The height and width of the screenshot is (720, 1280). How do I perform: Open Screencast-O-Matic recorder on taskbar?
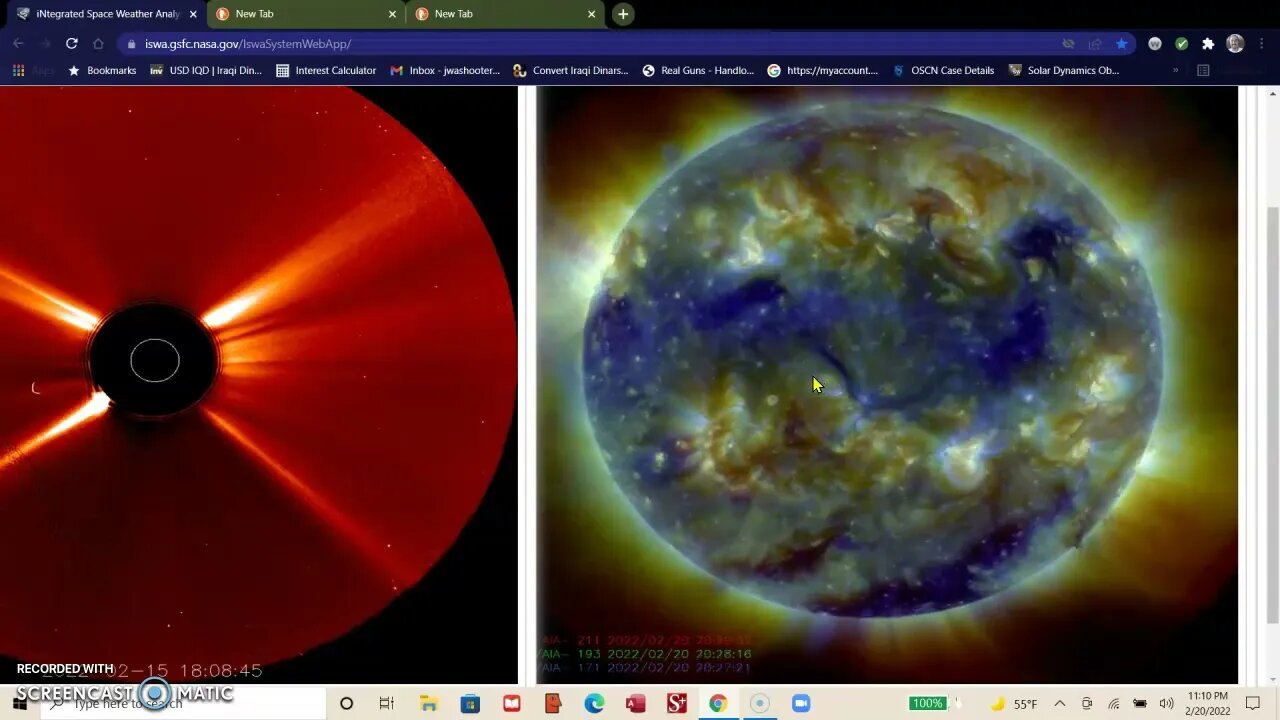coord(759,703)
